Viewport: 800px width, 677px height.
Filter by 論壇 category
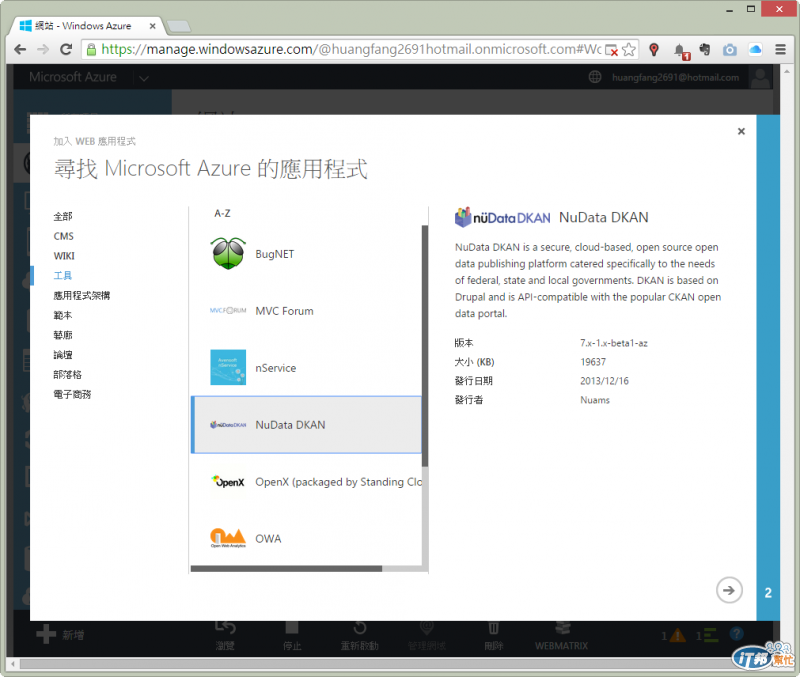(x=63, y=355)
